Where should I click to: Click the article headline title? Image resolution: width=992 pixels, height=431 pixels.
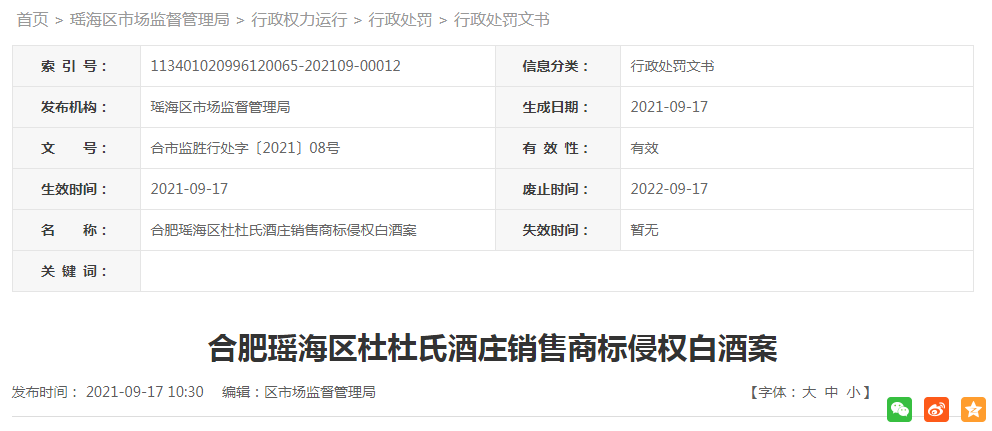[493, 349]
